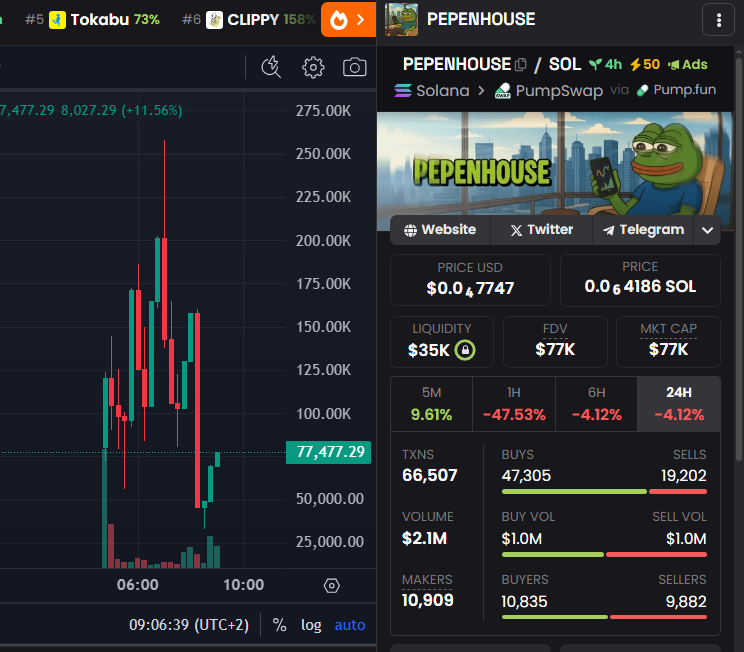This screenshot has height=652, width=744.
Task: Click the Solana chain link
Action: [431, 90]
